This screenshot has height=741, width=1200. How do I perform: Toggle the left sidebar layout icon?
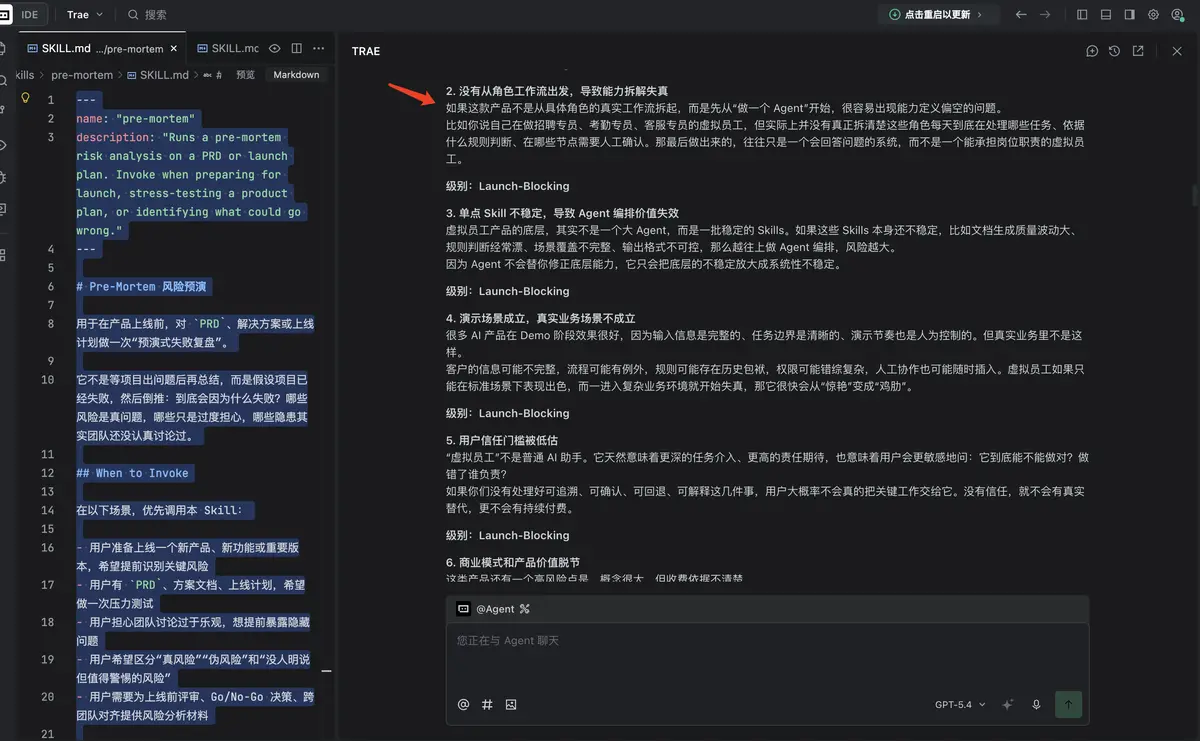coord(1083,15)
